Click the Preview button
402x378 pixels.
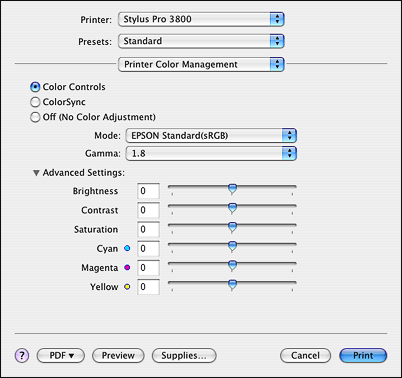click(x=118, y=356)
